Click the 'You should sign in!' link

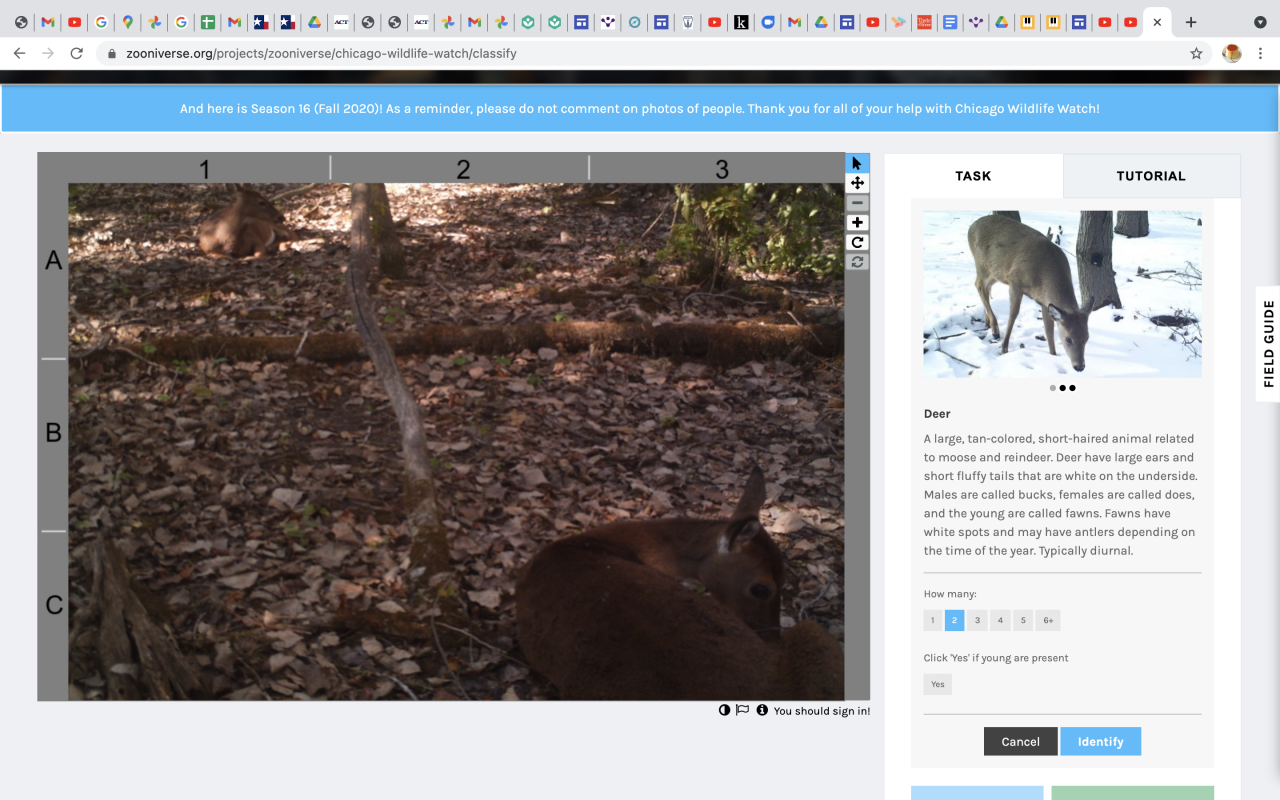(x=821, y=711)
